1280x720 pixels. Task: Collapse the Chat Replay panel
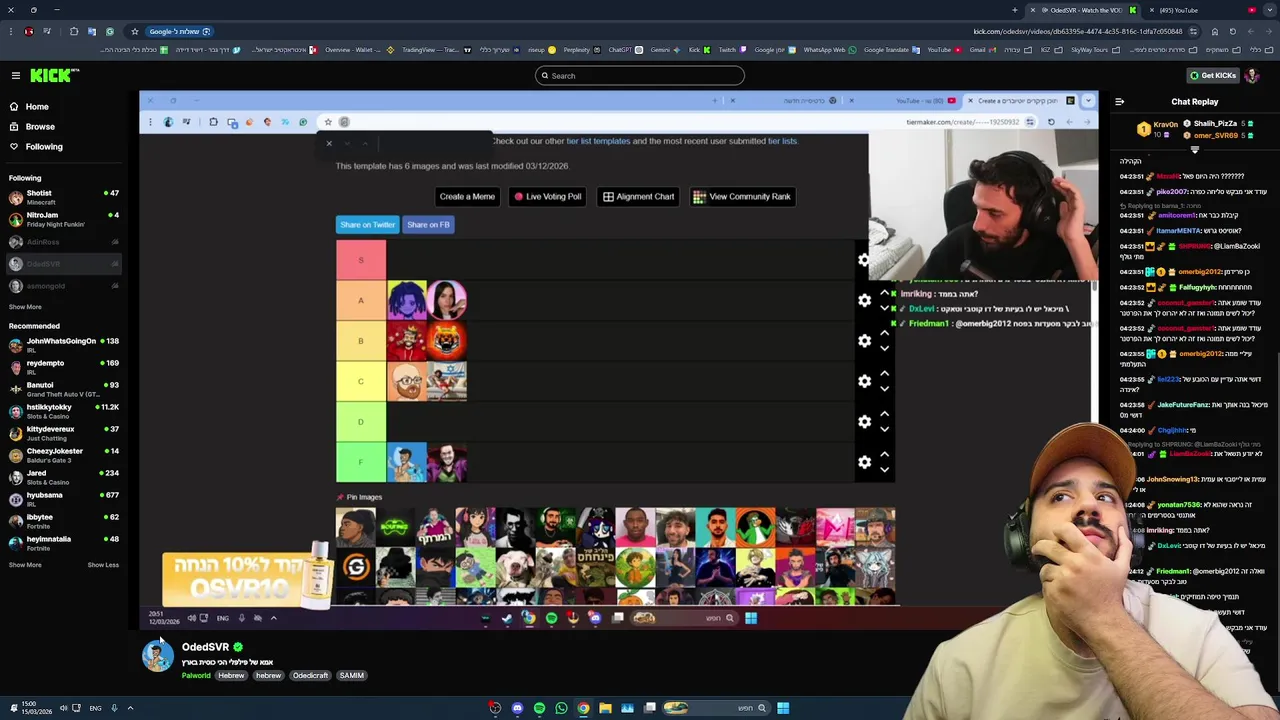(x=1119, y=101)
